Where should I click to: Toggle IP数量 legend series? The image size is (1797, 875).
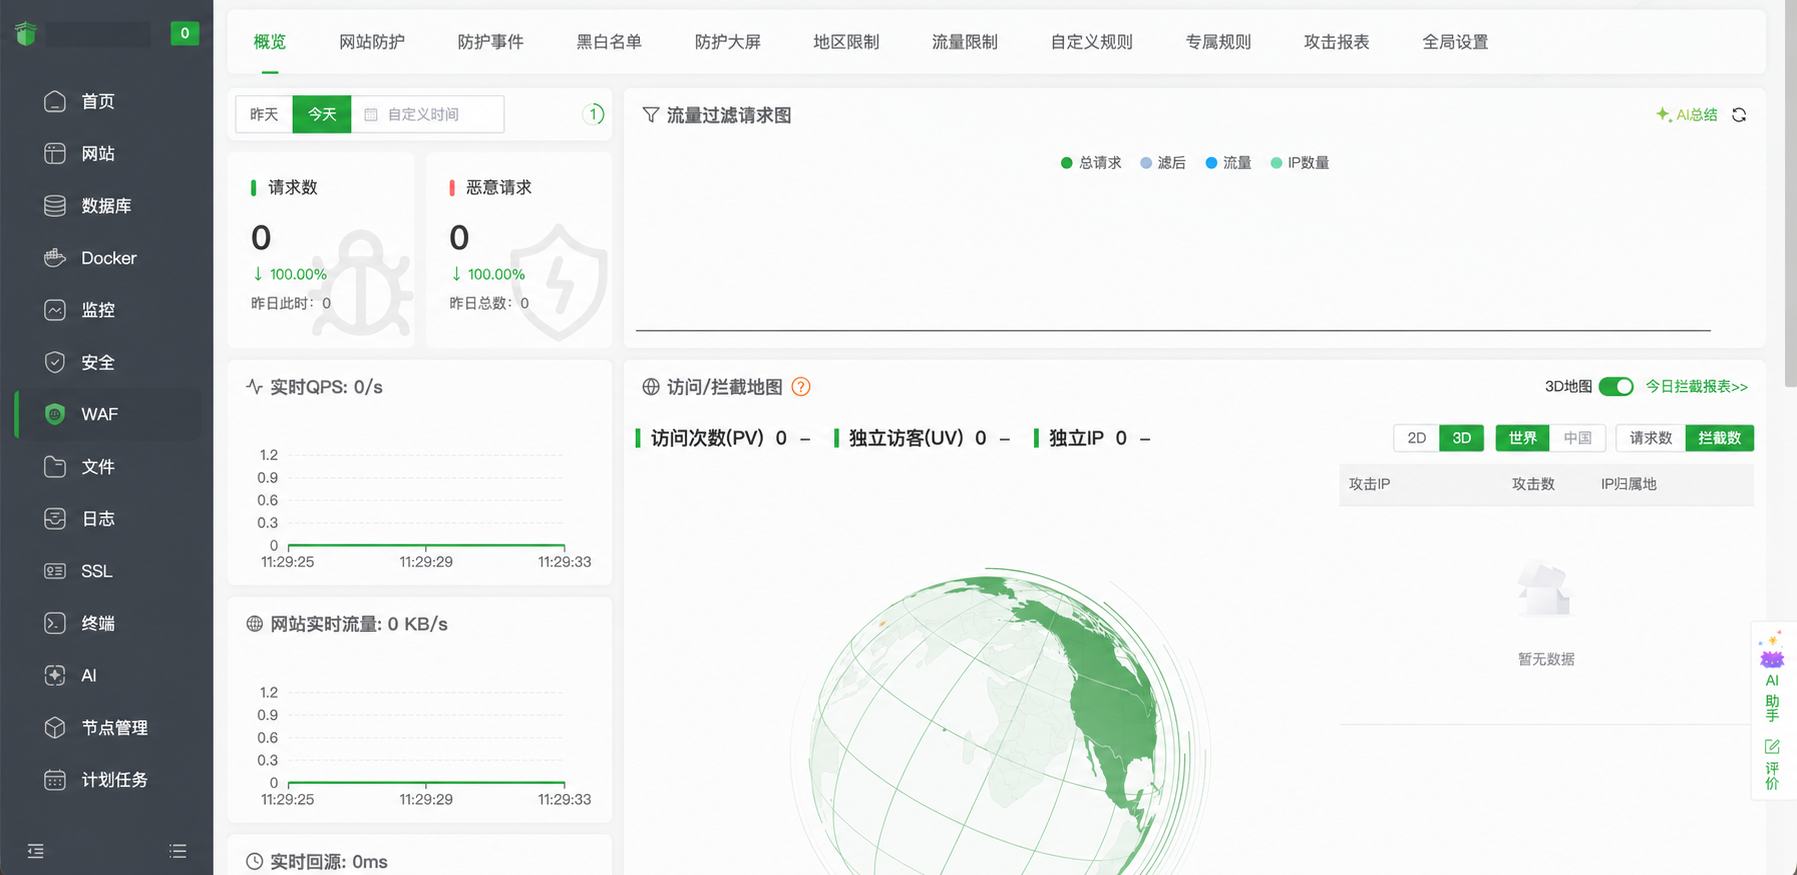pyautogui.click(x=1300, y=163)
